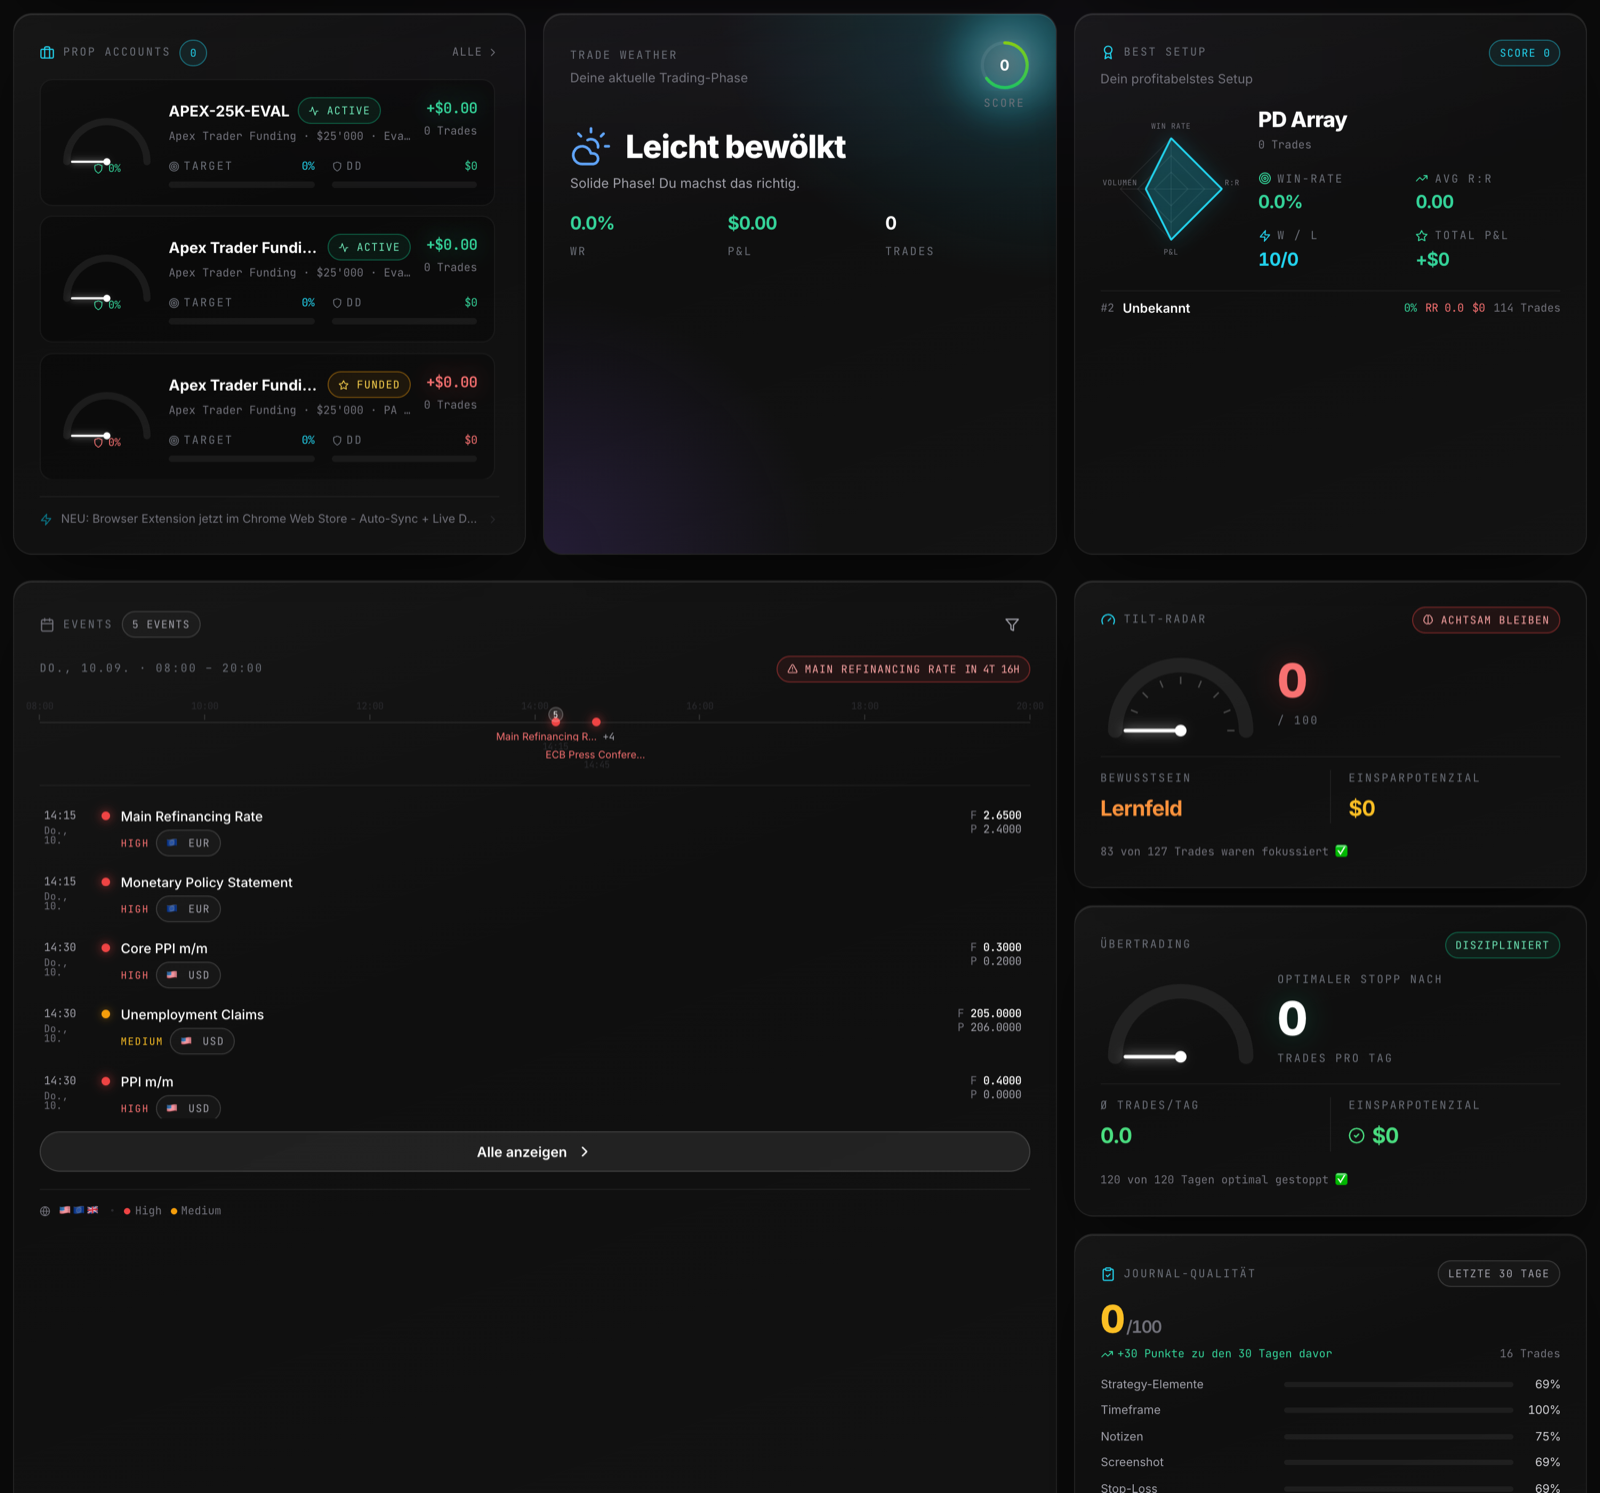This screenshot has height=1493, width=1600.
Task: Click the PD Array radar chart
Action: pyautogui.click(x=1172, y=188)
